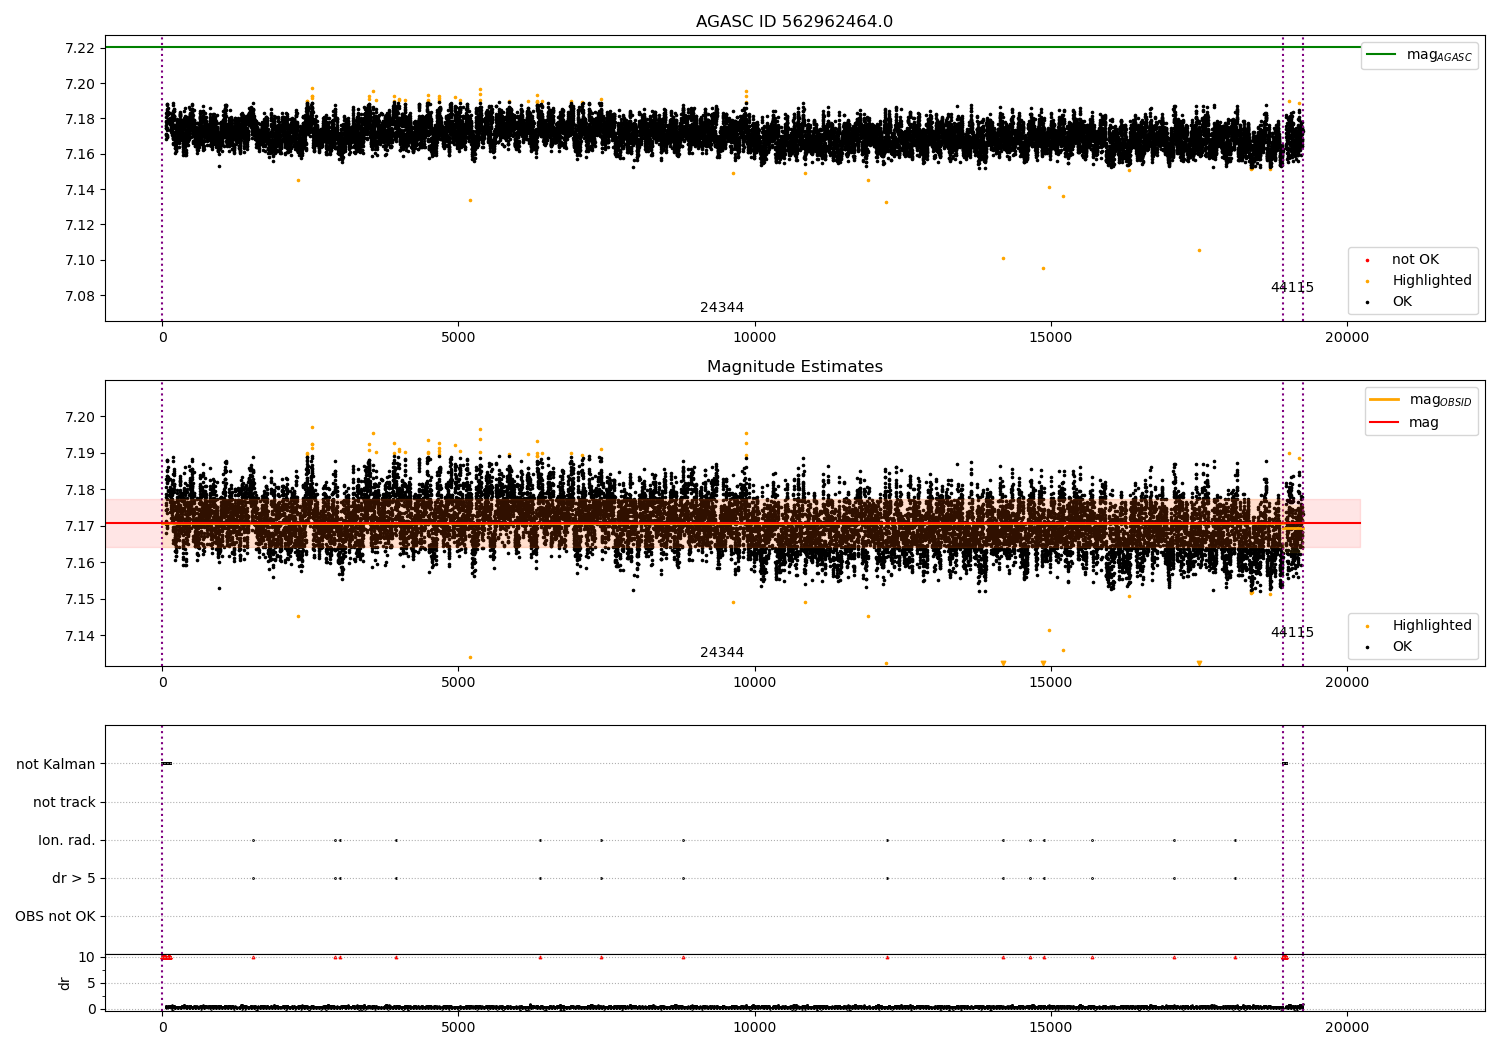Select "OK" in the top panel legend
The height and width of the screenshot is (1050, 1500).
(x=1402, y=302)
